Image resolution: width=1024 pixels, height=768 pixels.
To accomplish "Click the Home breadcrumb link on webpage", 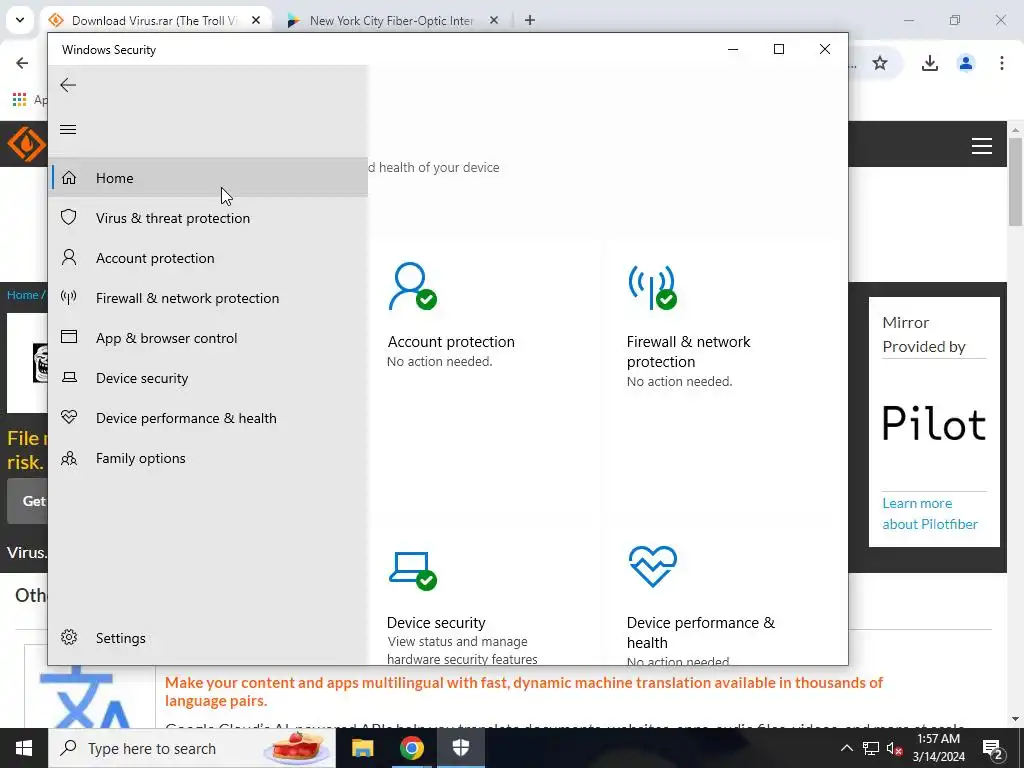I will coord(22,295).
